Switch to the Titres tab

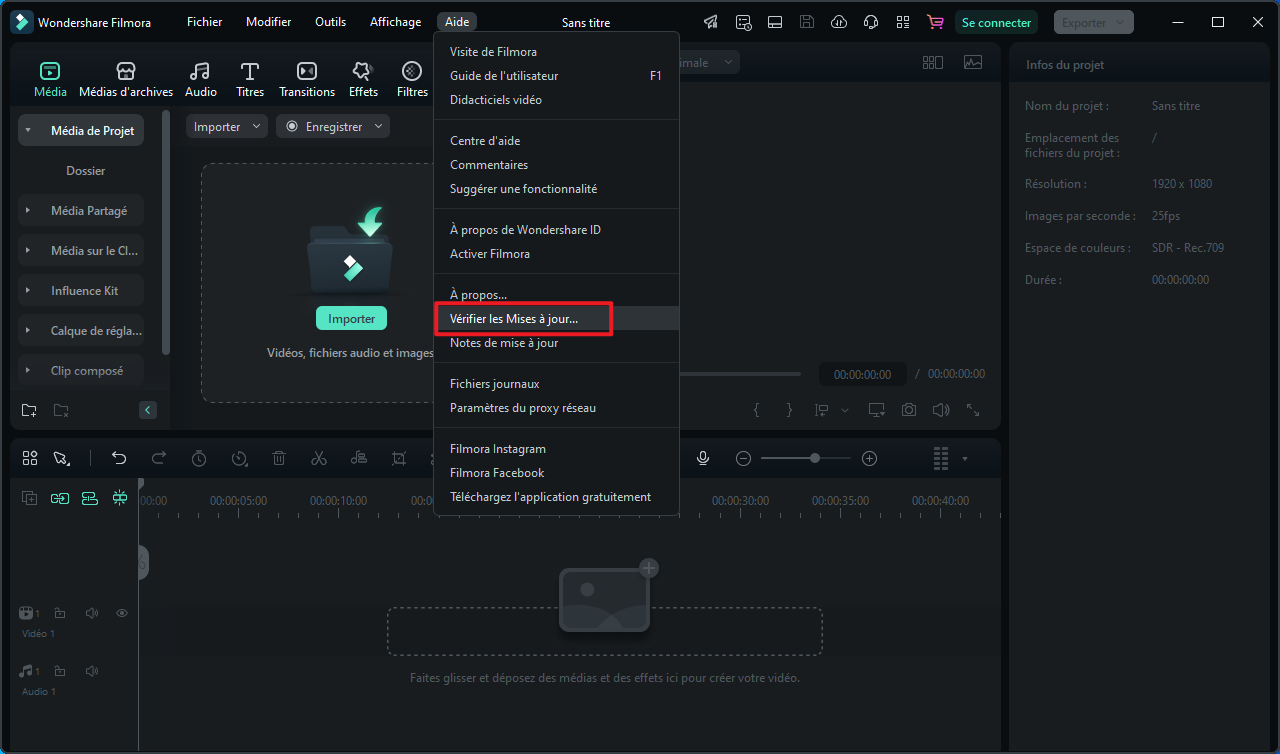[250, 79]
